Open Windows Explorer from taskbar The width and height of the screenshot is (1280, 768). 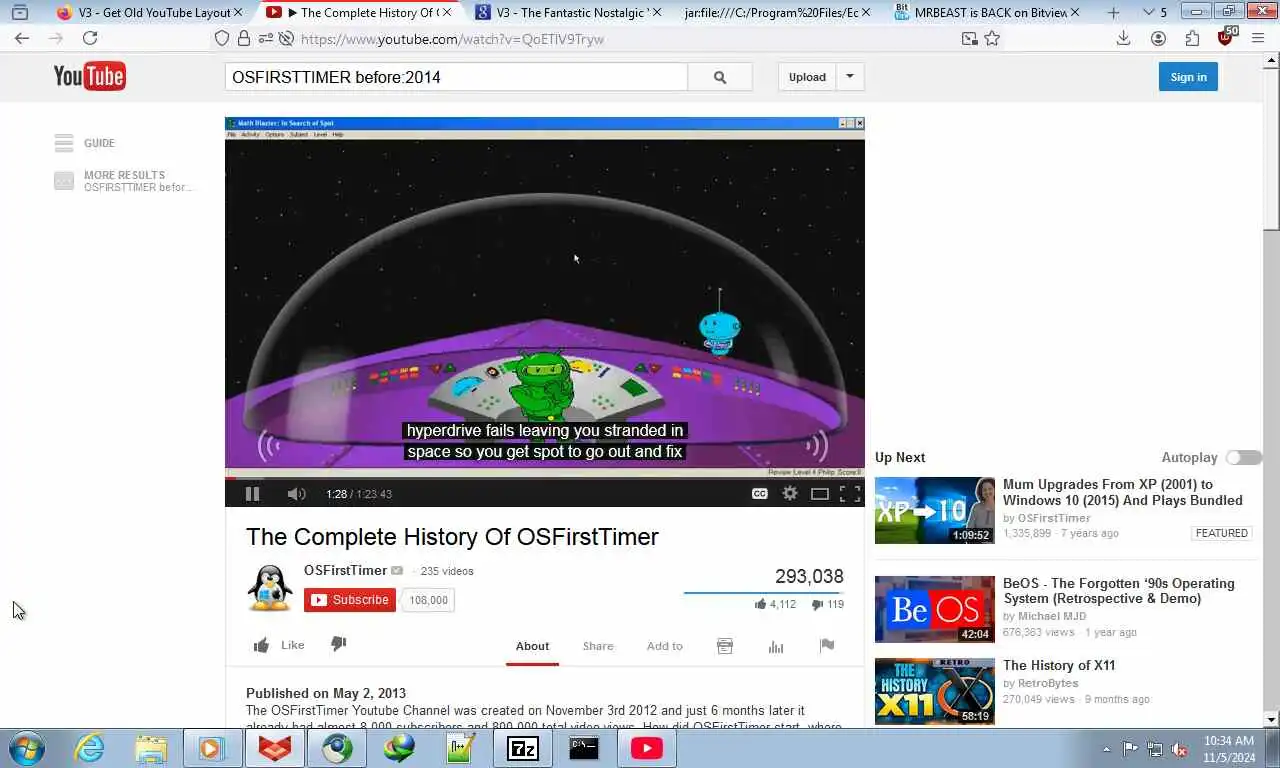pyautogui.click(x=151, y=748)
